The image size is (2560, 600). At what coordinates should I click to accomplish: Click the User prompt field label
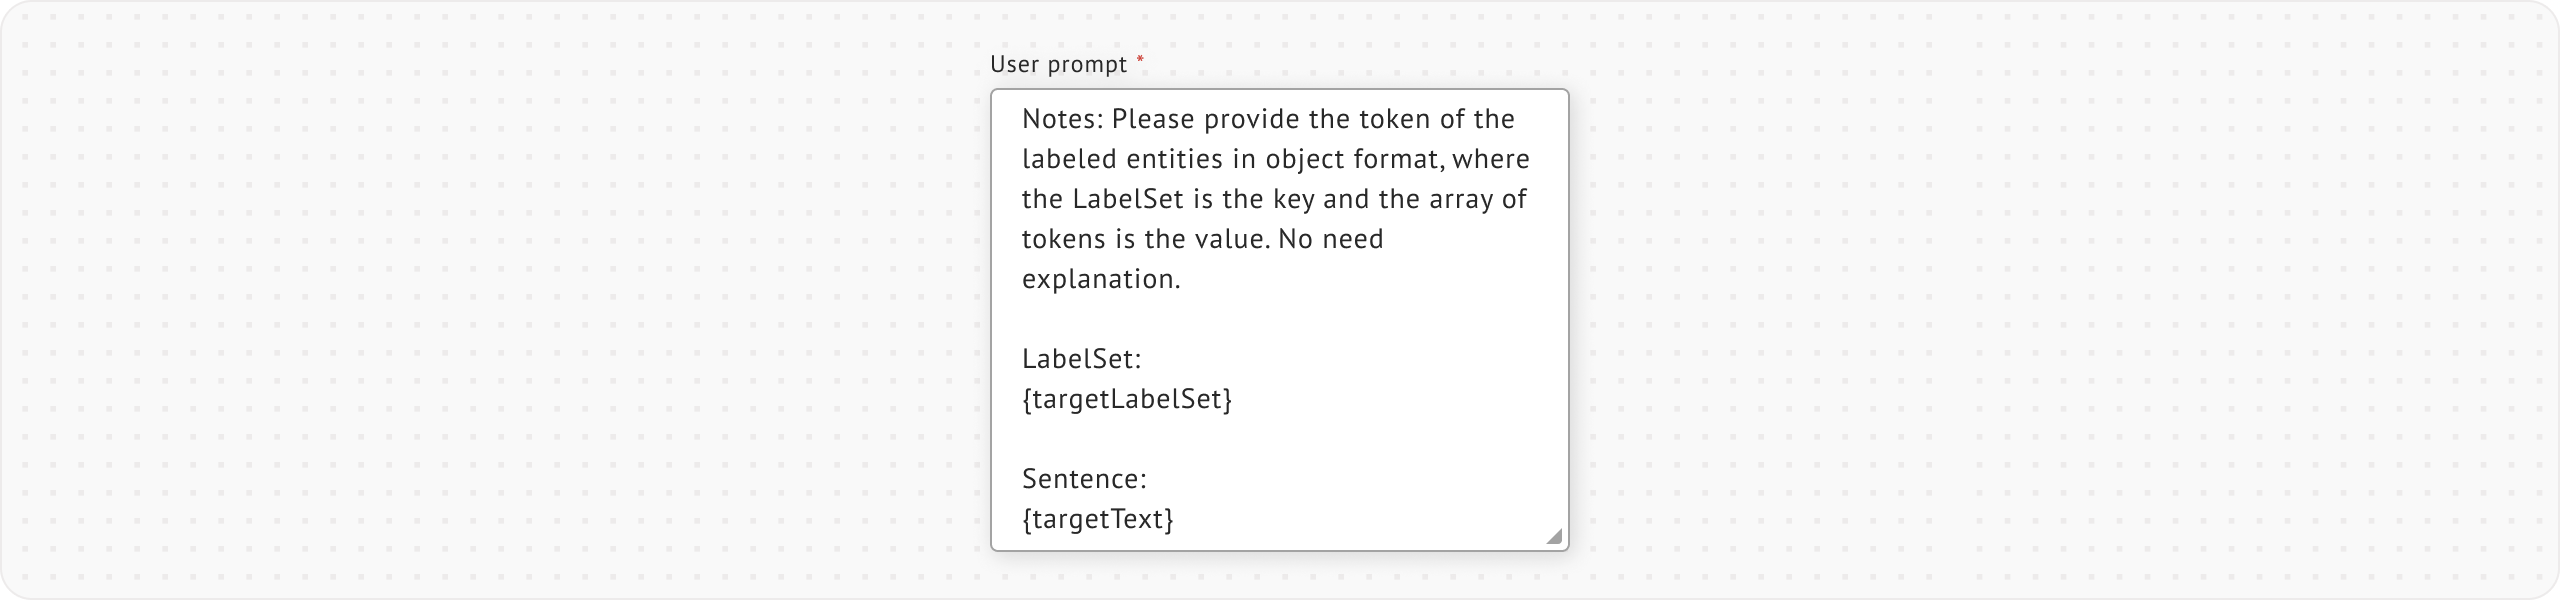pos(1058,65)
